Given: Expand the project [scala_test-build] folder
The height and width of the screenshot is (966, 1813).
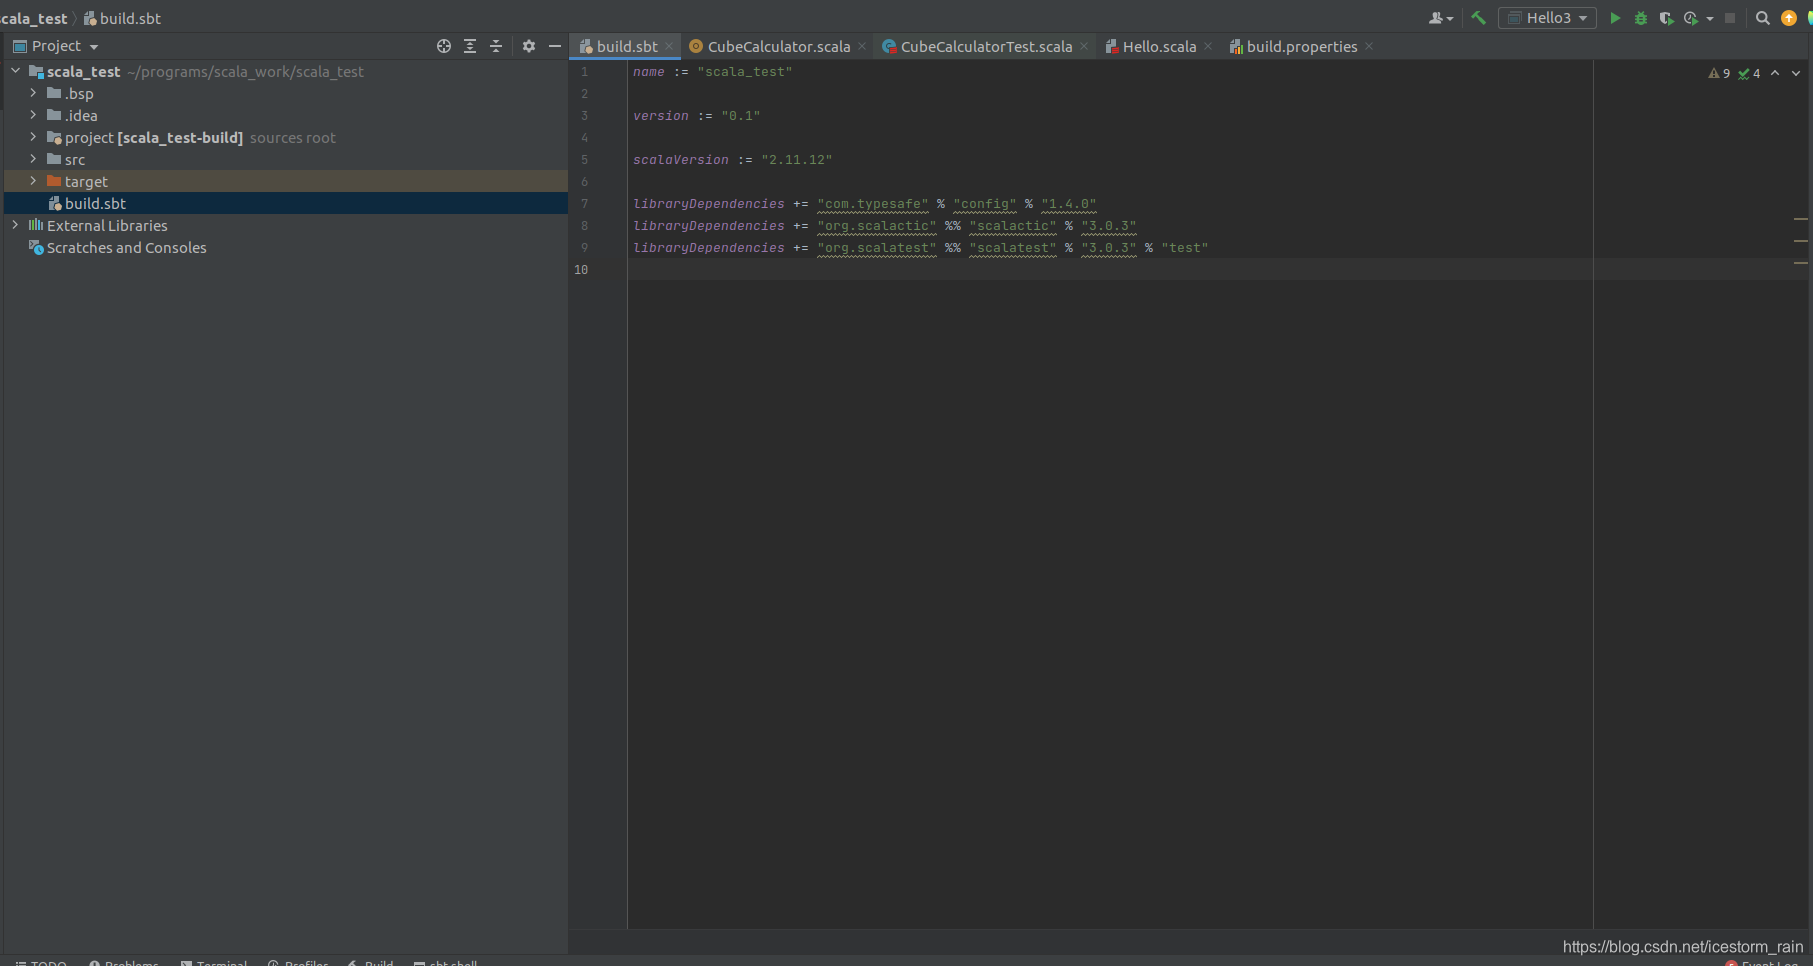Looking at the screenshot, I should (33, 137).
